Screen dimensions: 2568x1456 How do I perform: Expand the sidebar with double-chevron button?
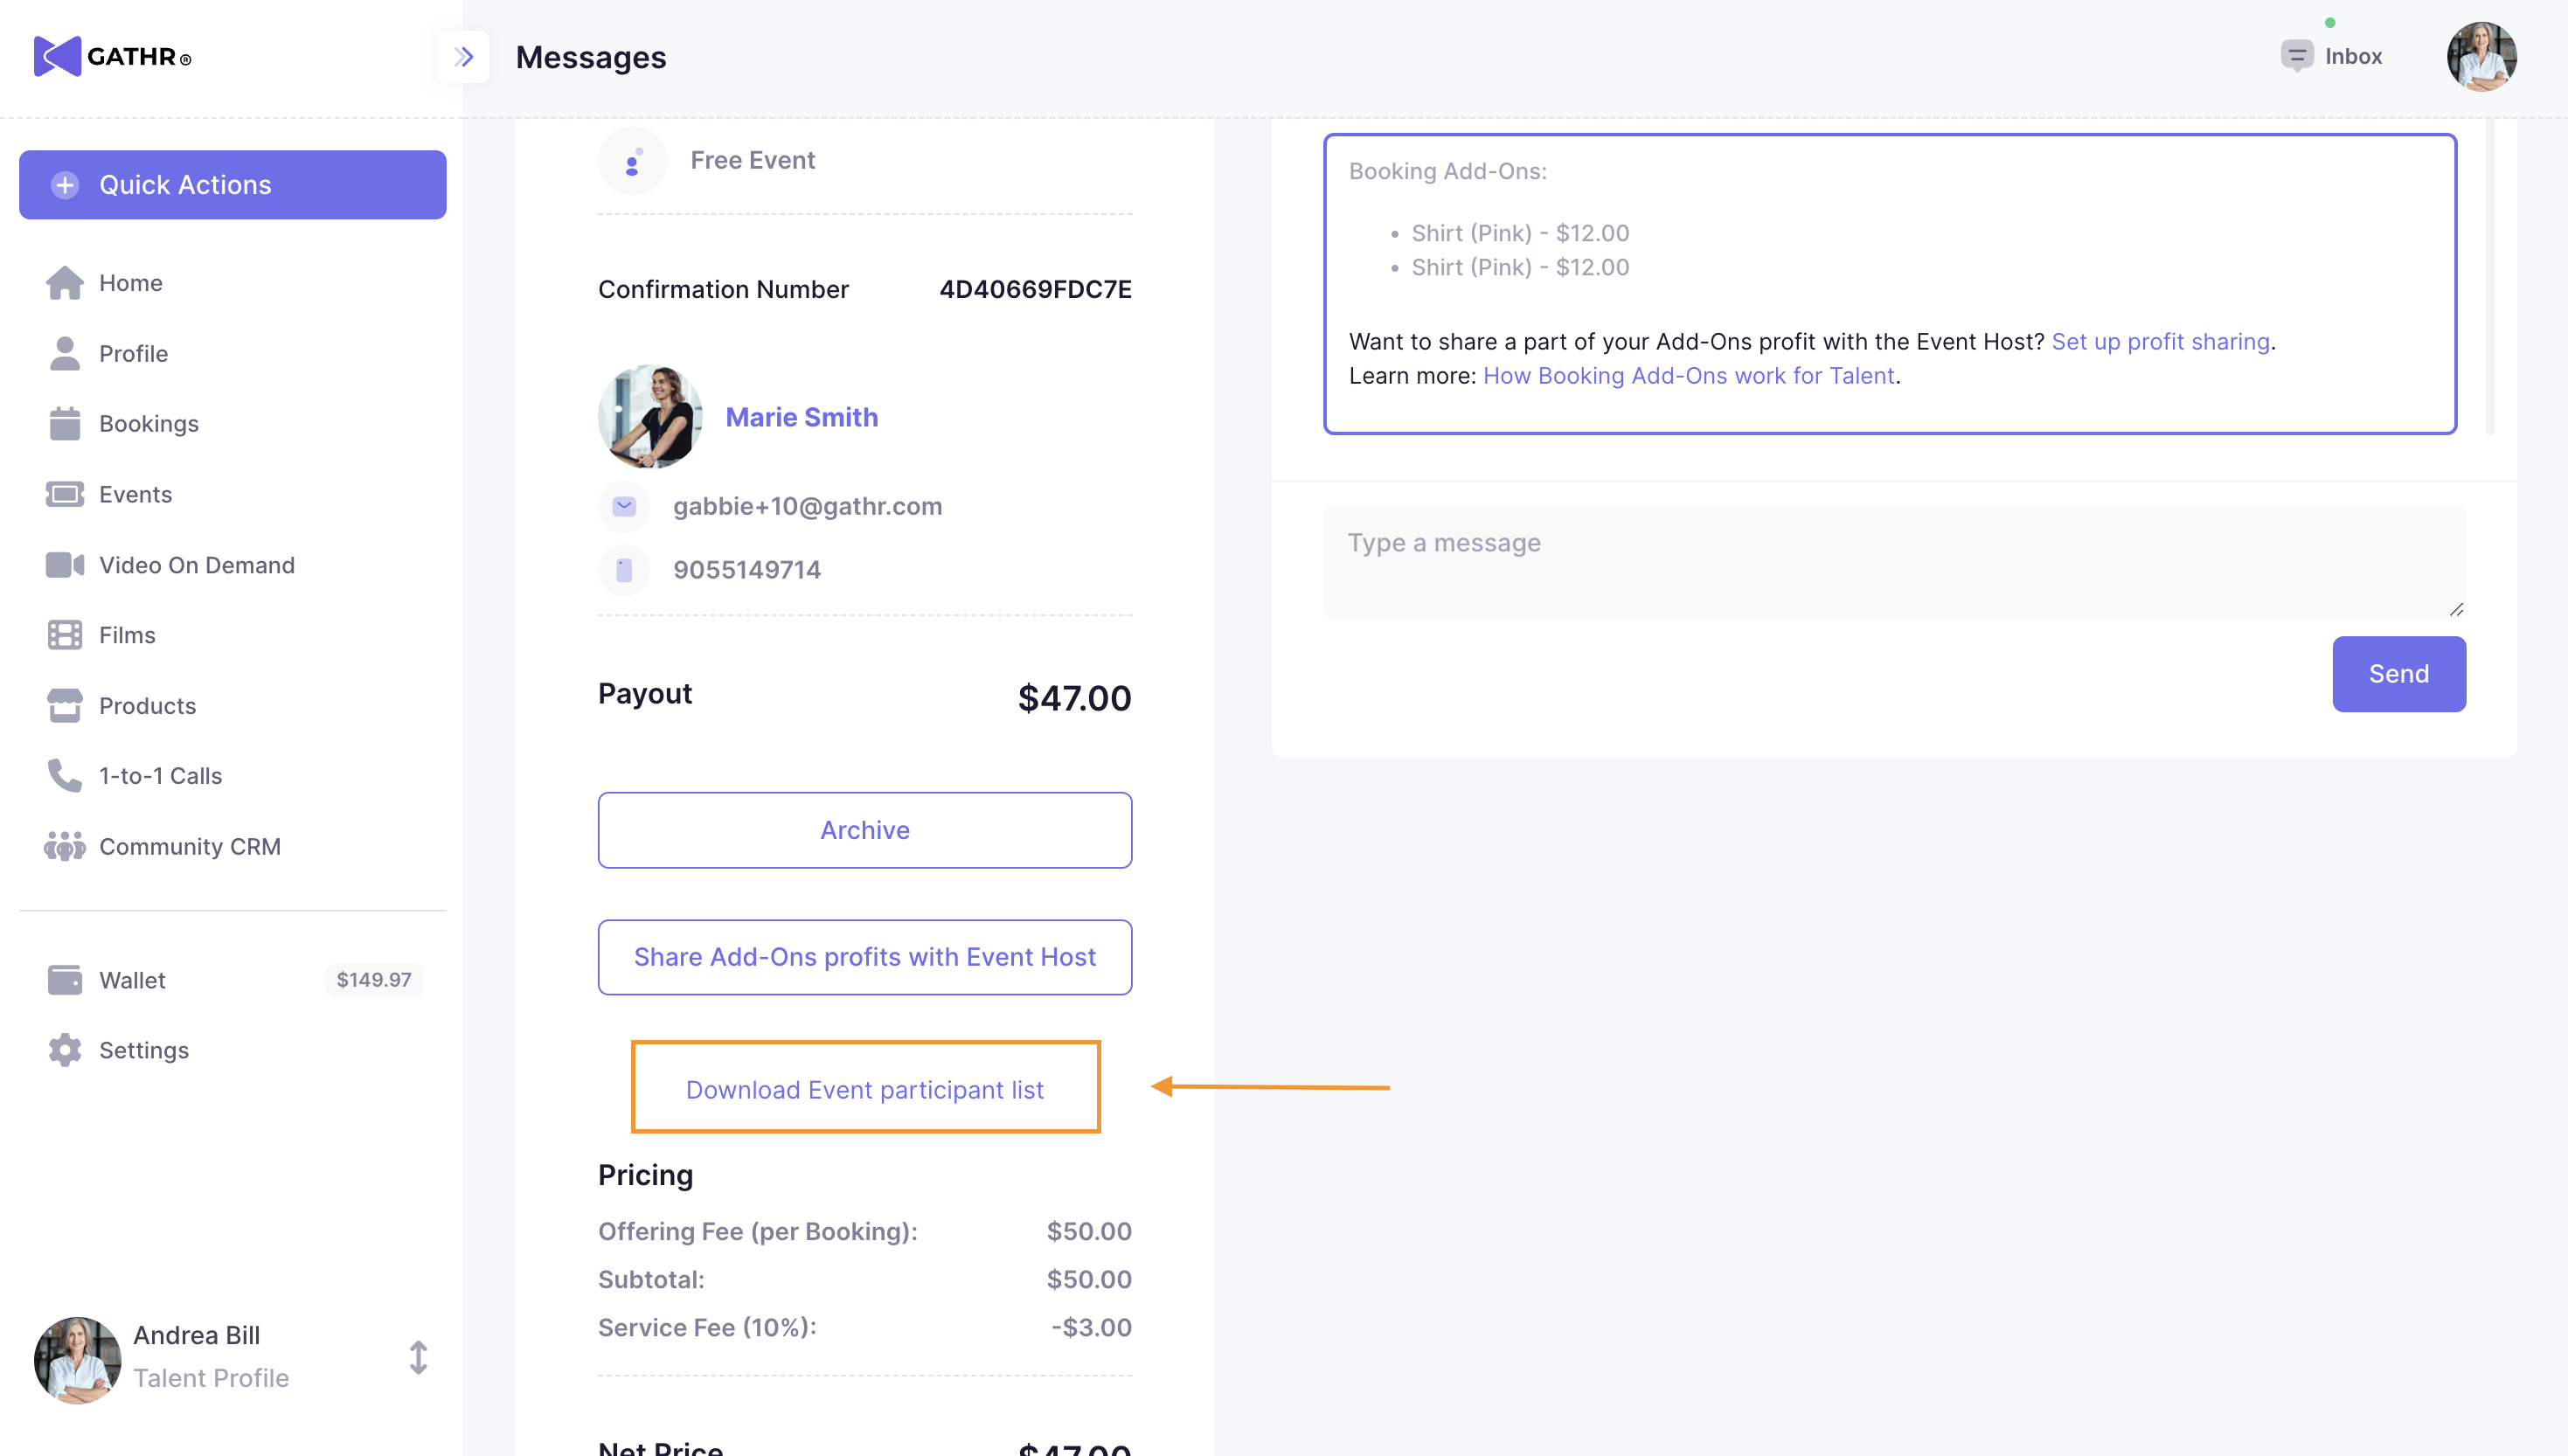click(x=463, y=57)
